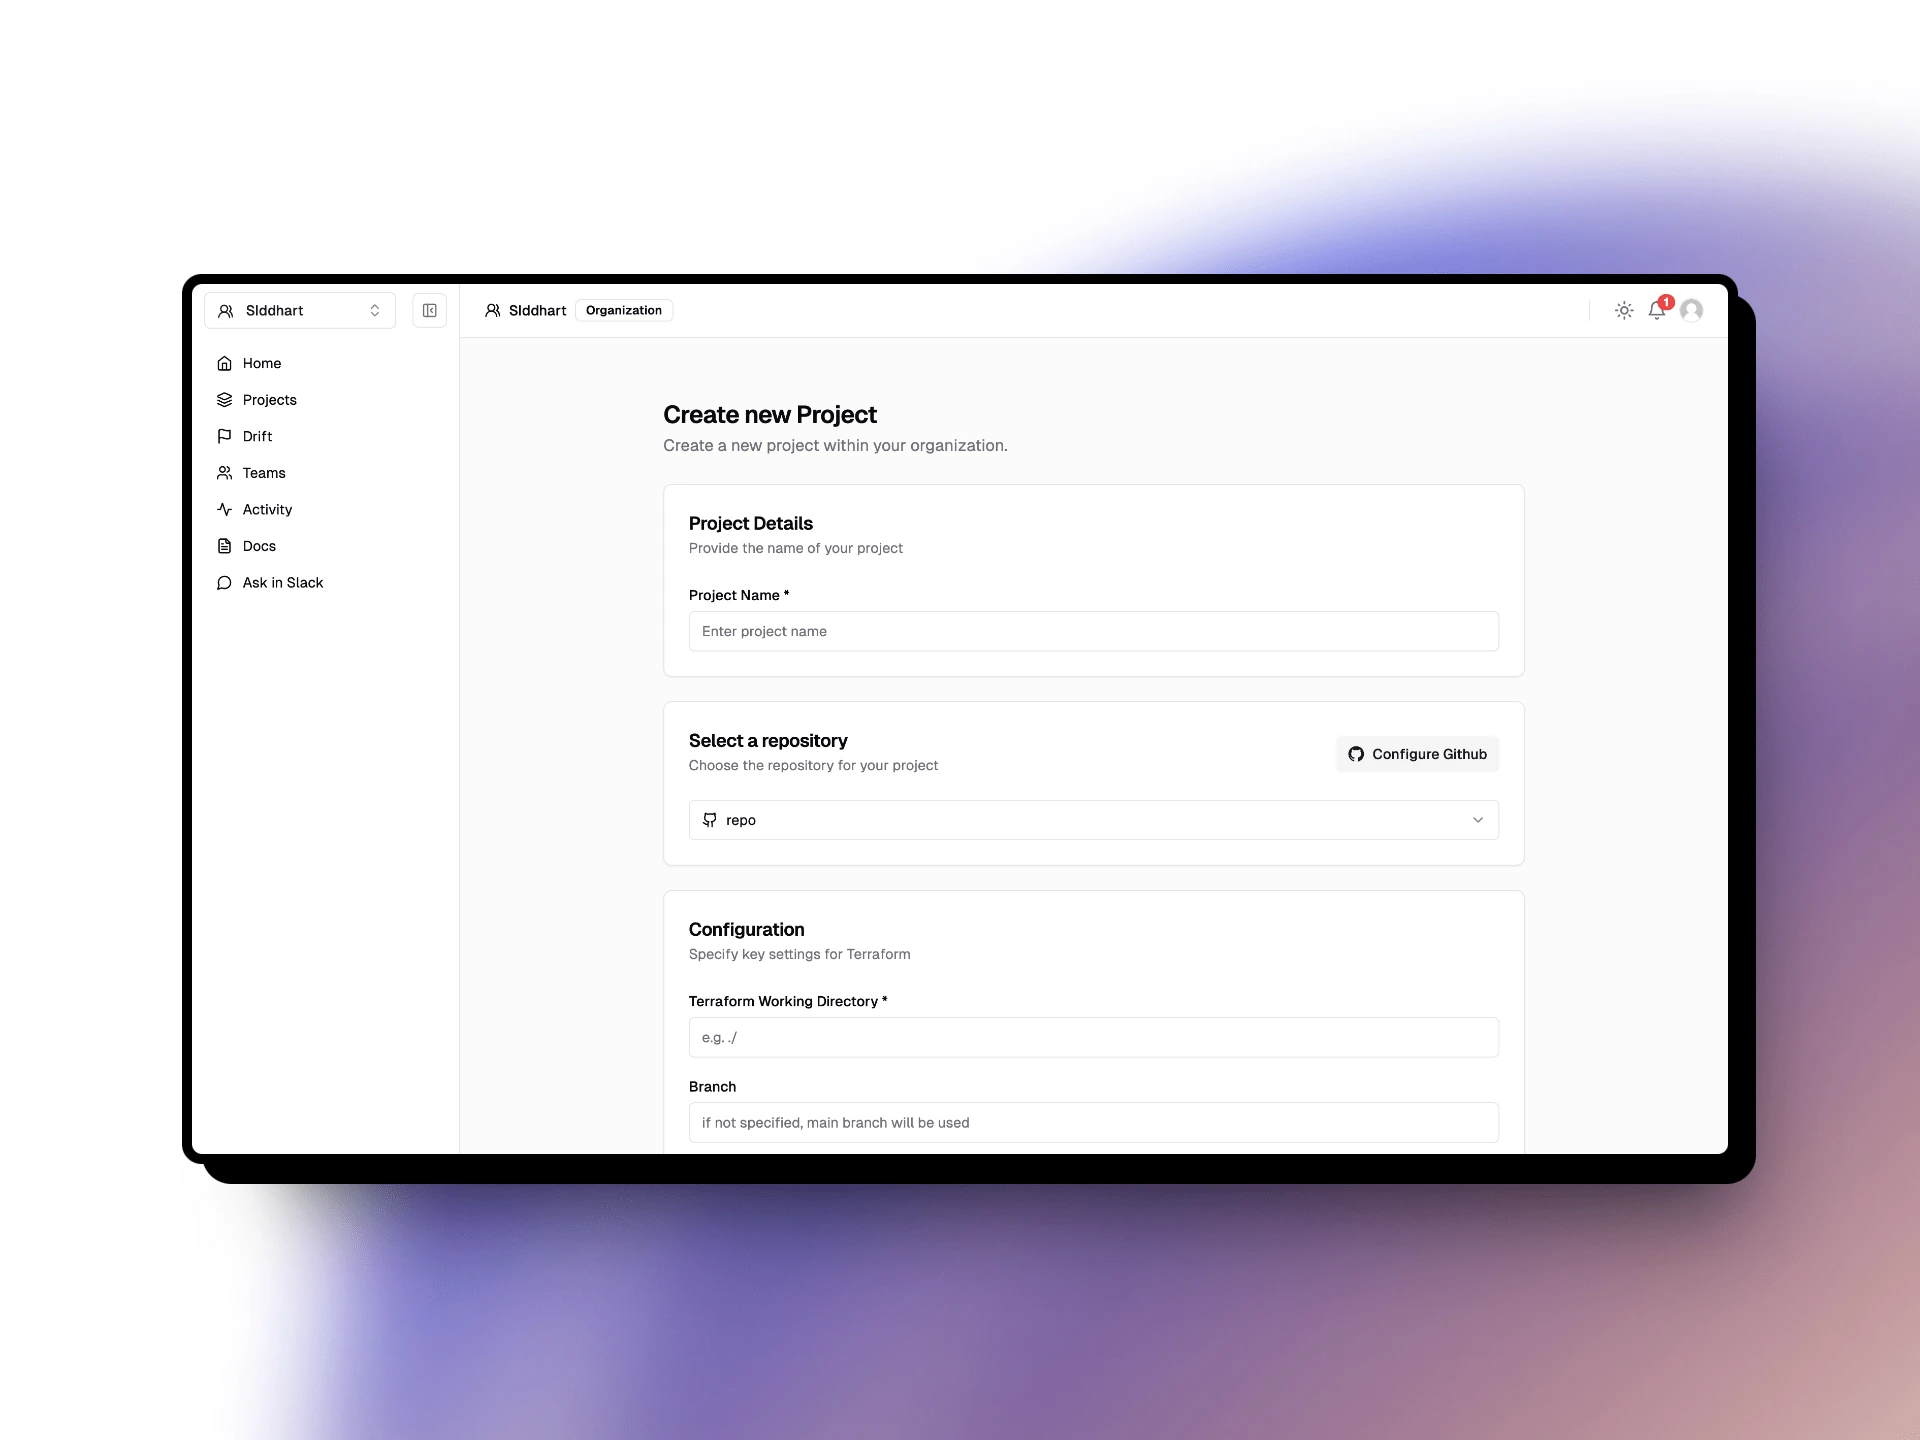The height and width of the screenshot is (1440, 1920).
Task: Click the Organization tab in breadcrumb
Action: click(624, 309)
